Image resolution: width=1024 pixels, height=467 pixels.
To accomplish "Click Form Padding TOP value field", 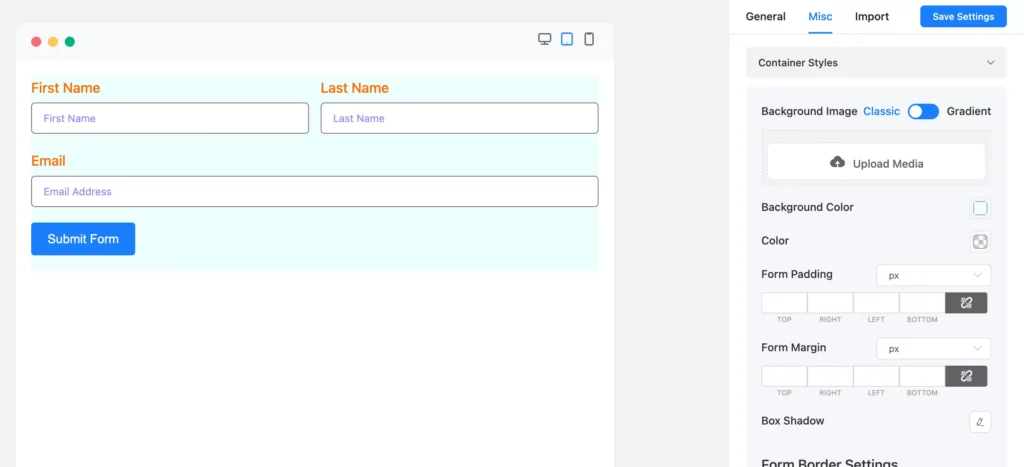I will [x=784, y=302].
